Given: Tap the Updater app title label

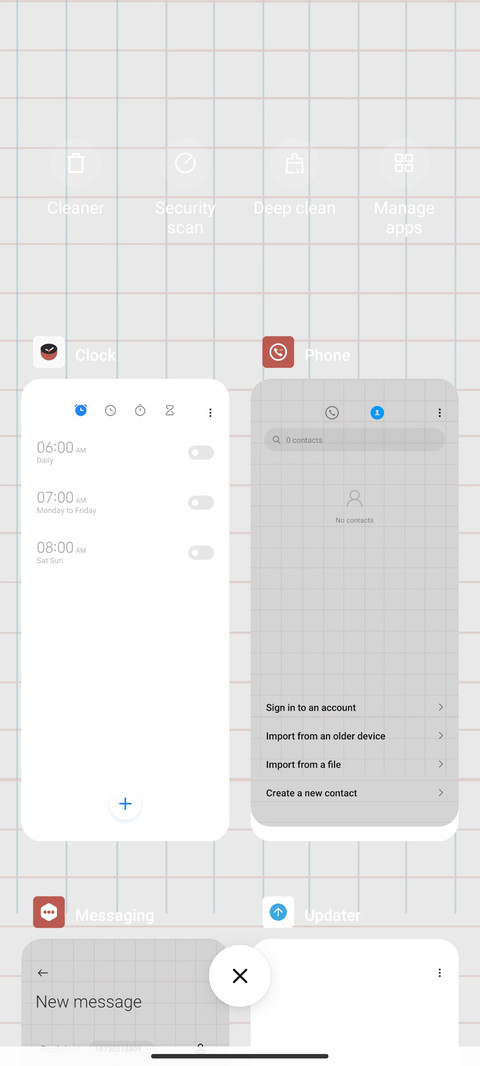Looking at the screenshot, I should pyautogui.click(x=332, y=915).
